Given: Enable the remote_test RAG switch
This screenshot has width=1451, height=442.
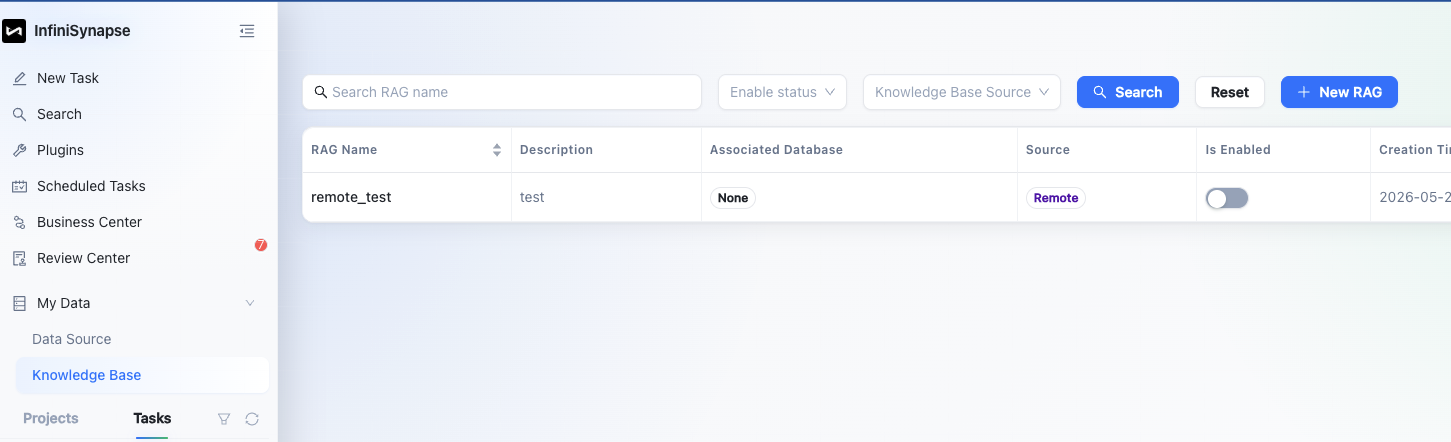Looking at the screenshot, I should coord(1227,198).
